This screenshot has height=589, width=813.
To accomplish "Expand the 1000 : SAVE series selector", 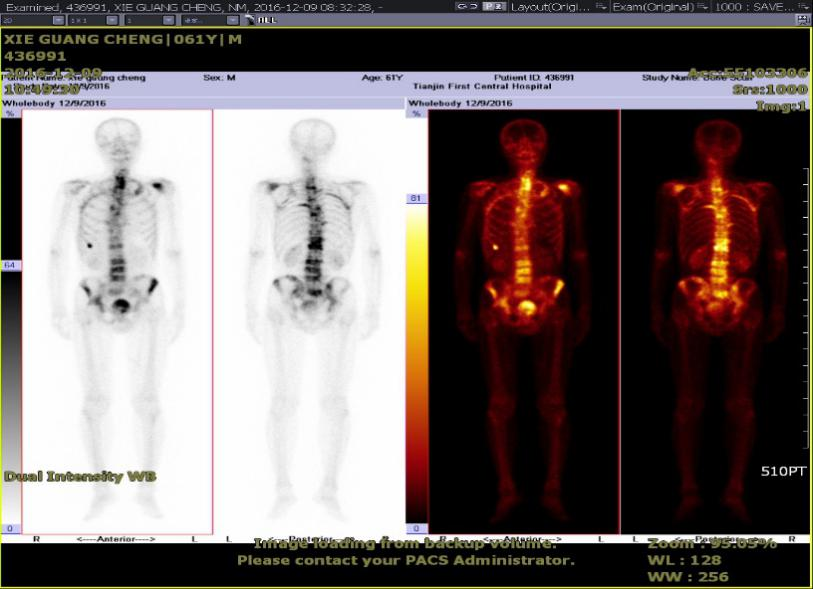I will coord(762,7).
